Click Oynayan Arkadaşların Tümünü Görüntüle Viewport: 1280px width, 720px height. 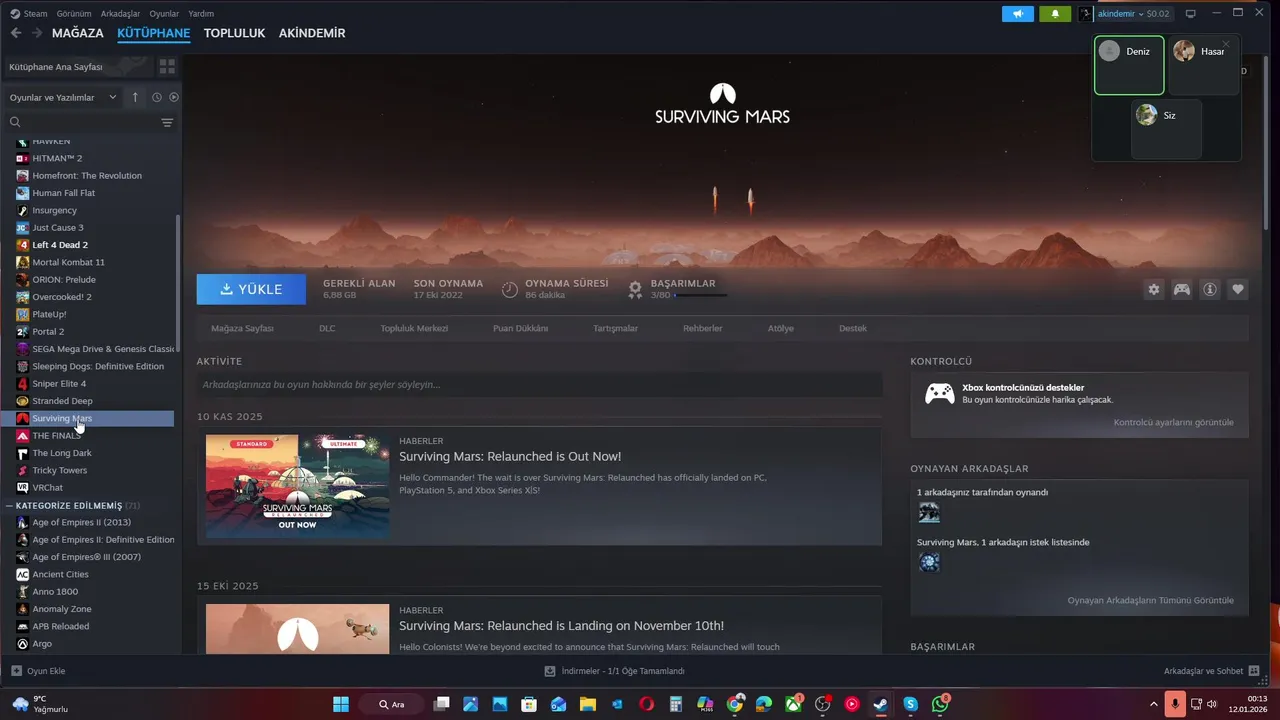(1150, 600)
